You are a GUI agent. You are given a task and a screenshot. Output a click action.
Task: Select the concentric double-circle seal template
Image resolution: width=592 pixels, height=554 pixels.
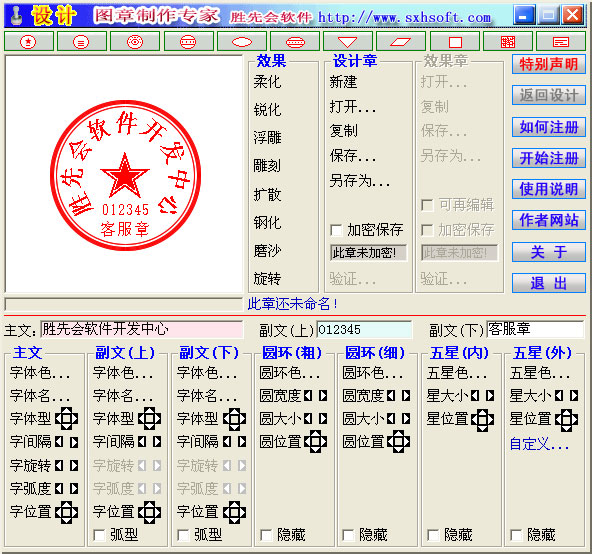coord(135,42)
